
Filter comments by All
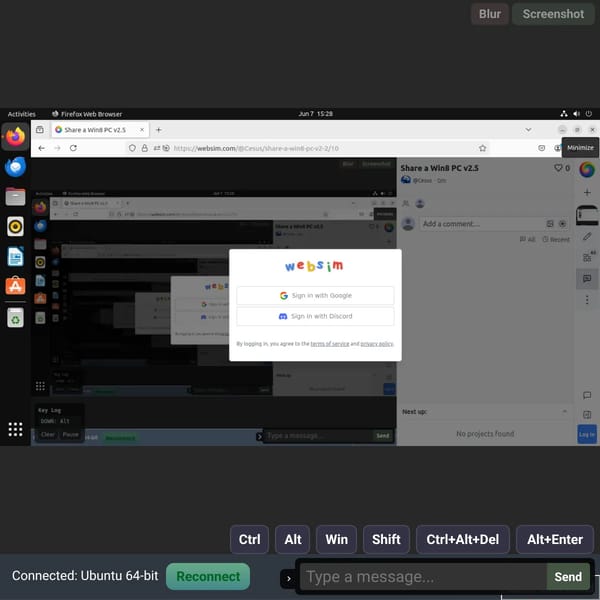[x=527, y=240]
